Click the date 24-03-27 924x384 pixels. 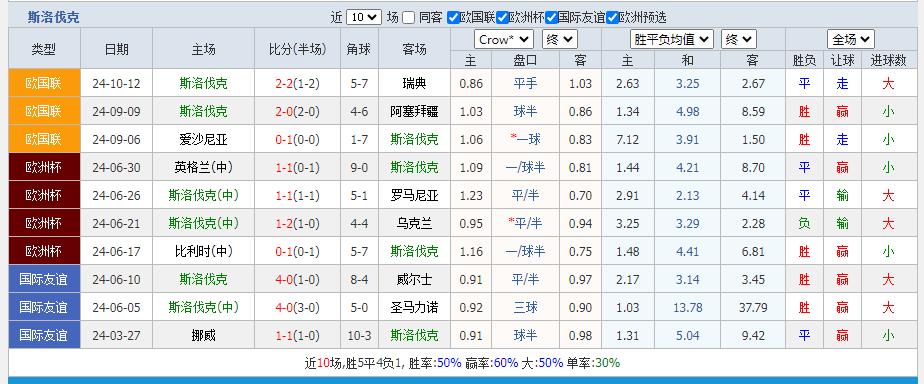tap(117, 336)
